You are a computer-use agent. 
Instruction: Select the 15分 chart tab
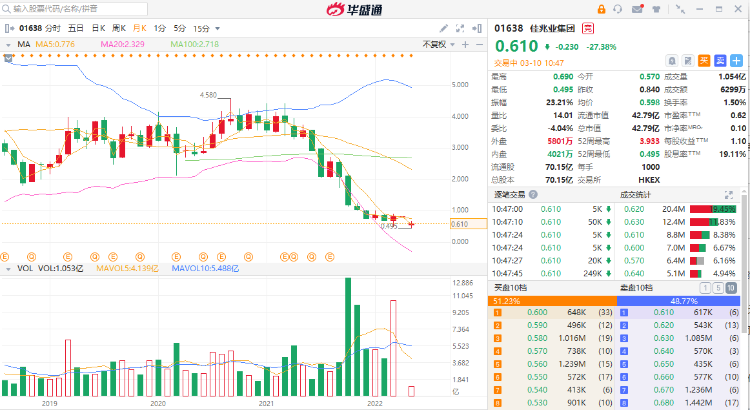click(201, 29)
